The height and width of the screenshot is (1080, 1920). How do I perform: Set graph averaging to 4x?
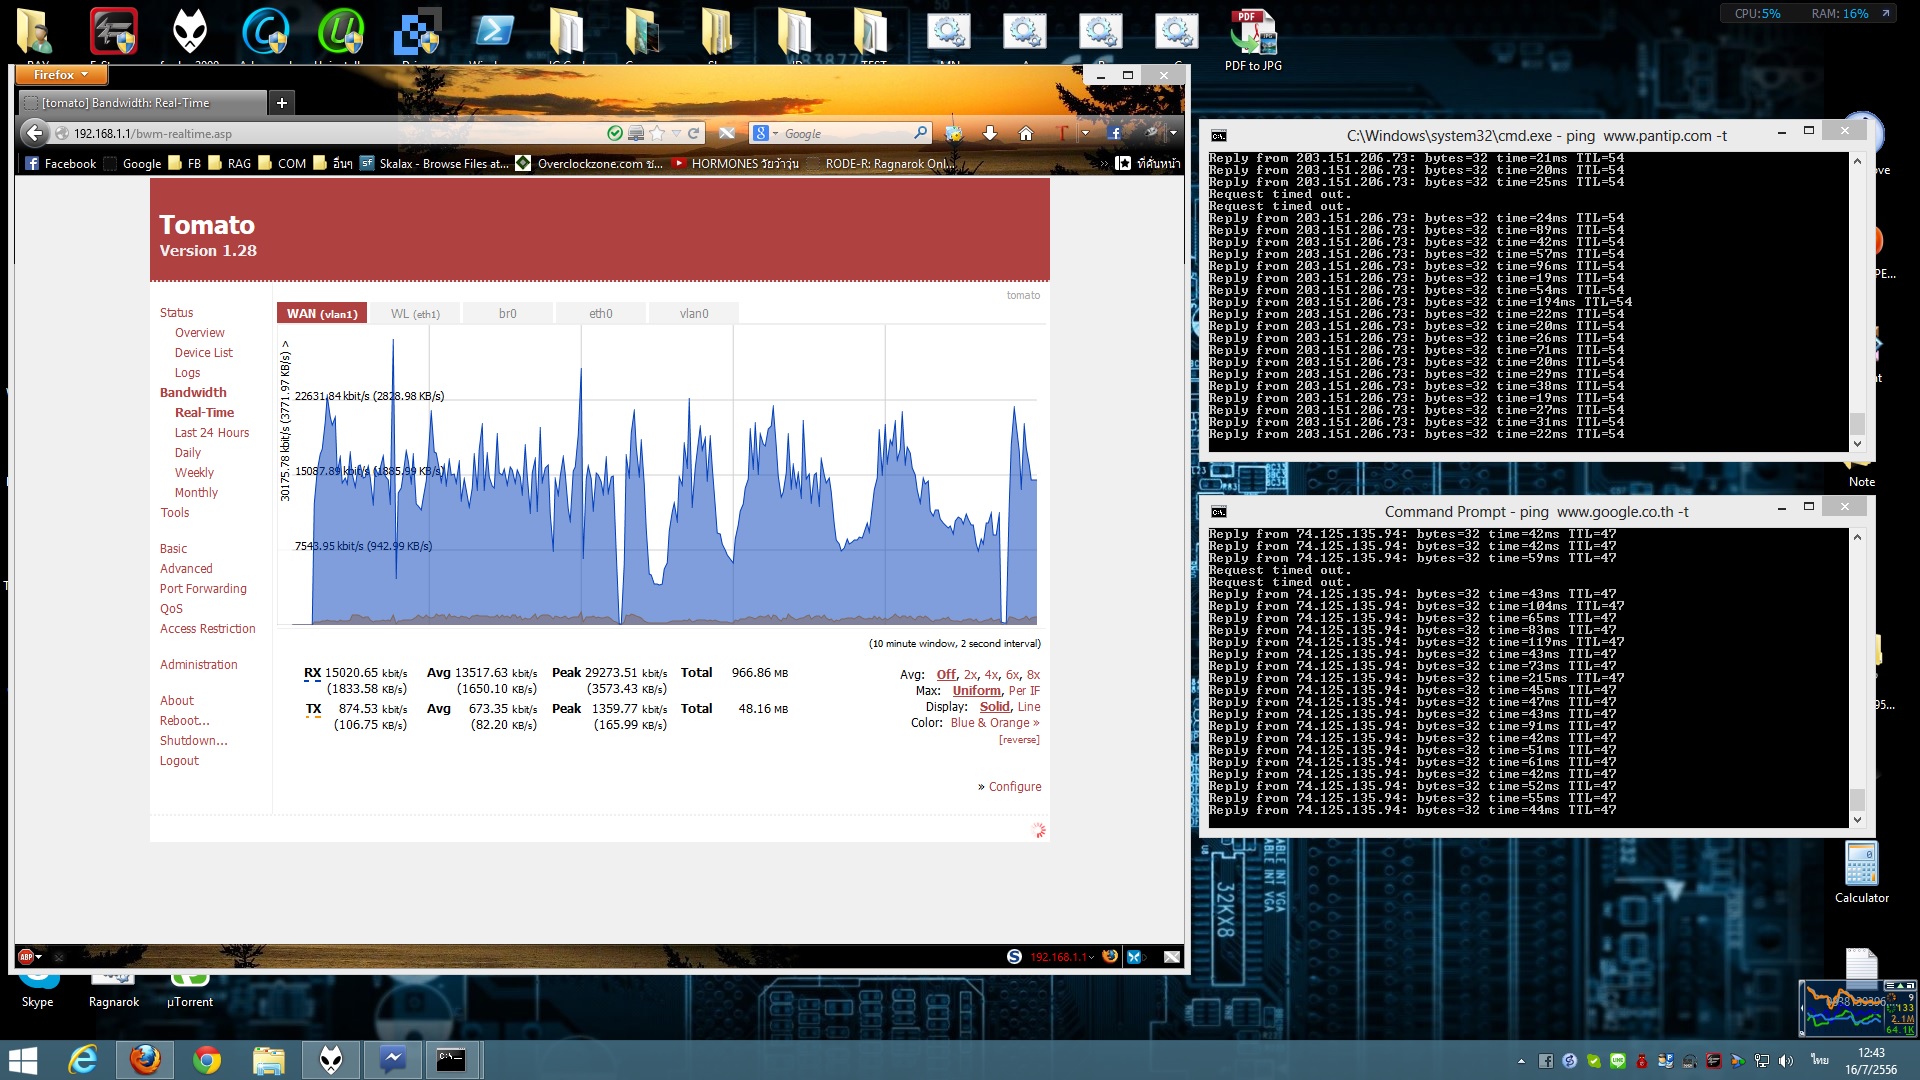click(991, 675)
